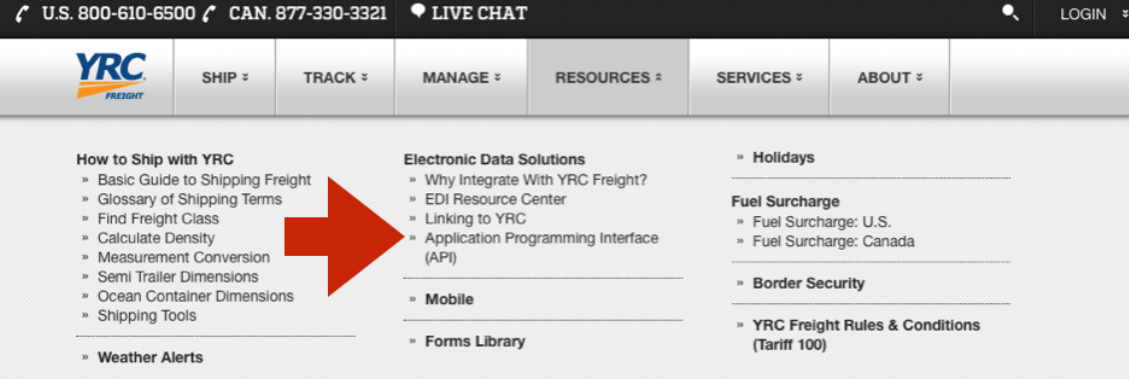Open YRC Freight Rules & Conditions link

point(866,335)
